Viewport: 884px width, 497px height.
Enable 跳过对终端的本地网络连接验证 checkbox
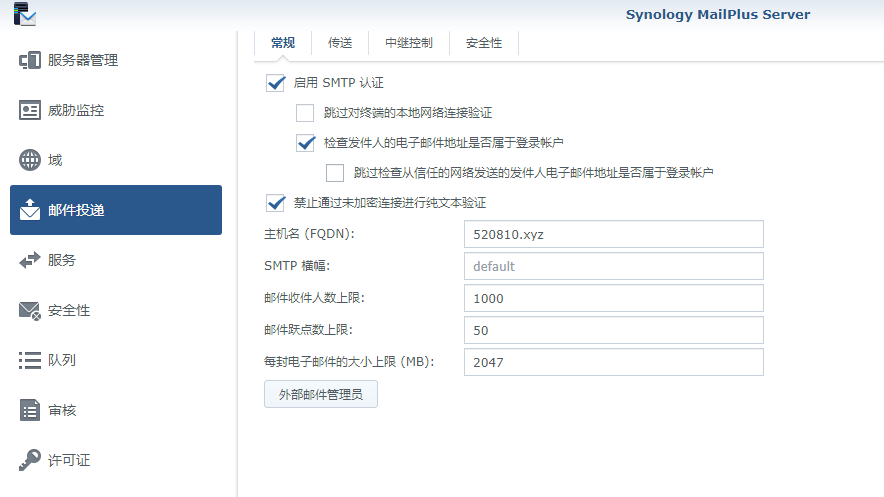[306, 113]
